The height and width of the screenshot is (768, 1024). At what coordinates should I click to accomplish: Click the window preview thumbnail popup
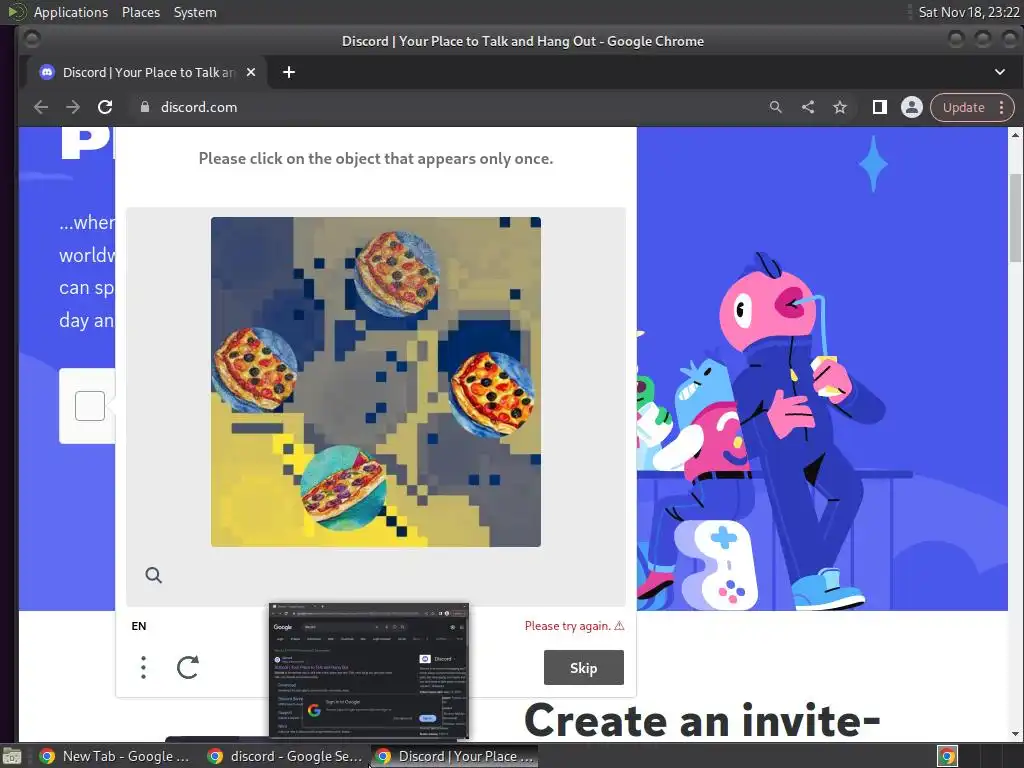369,671
